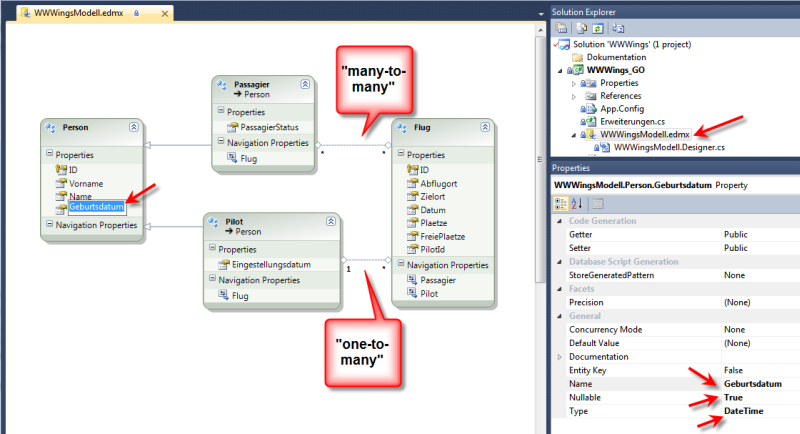
Task: Click Refresh icon in Solution Explorer toolbar
Action: point(597,29)
